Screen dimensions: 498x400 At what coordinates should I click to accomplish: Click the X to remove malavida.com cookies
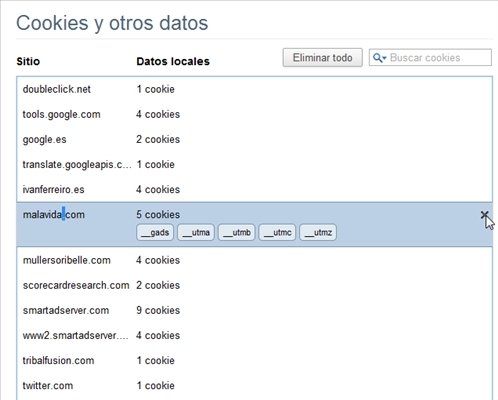[484, 215]
